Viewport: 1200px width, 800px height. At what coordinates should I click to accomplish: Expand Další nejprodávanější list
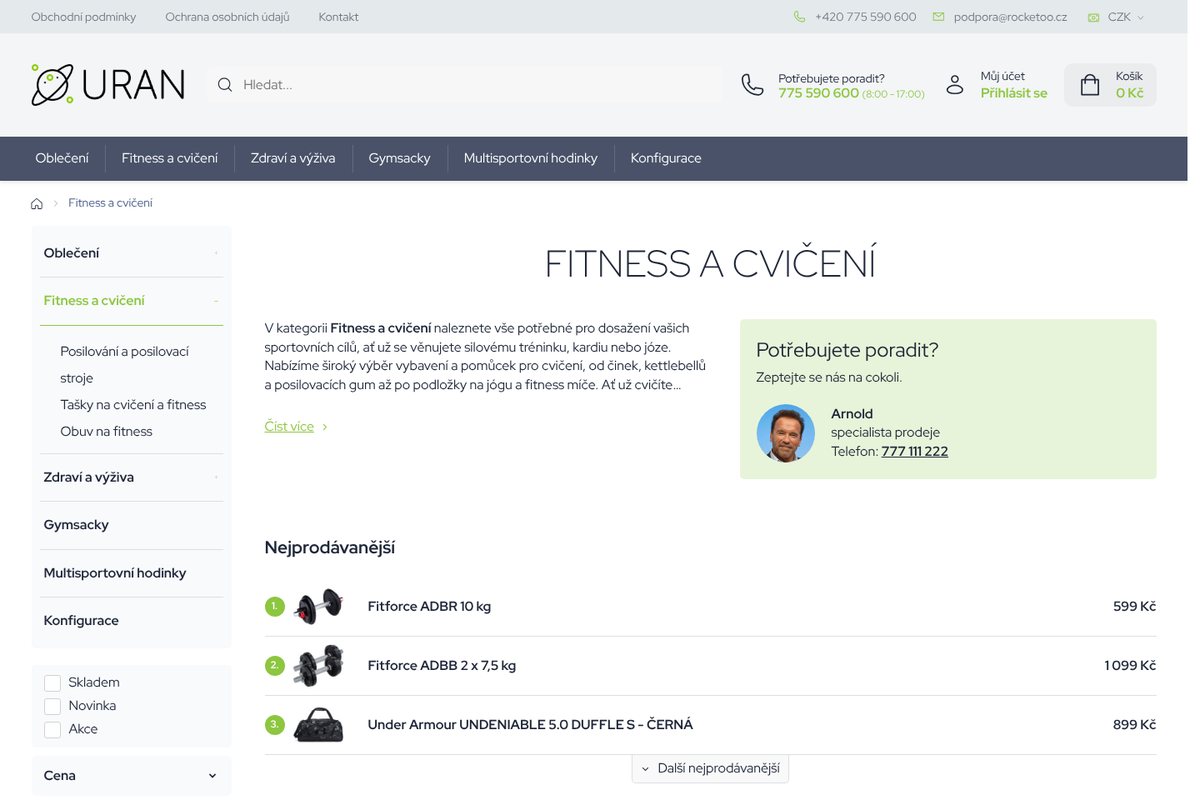click(x=710, y=768)
